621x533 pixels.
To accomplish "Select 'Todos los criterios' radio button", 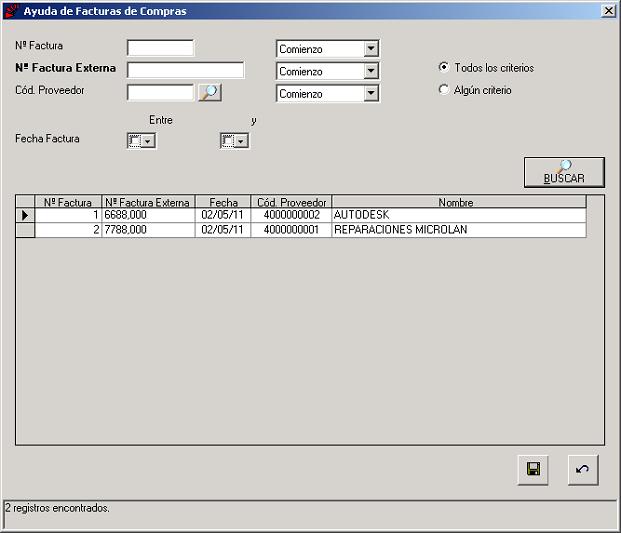I will pyautogui.click(x=444, y=67).
